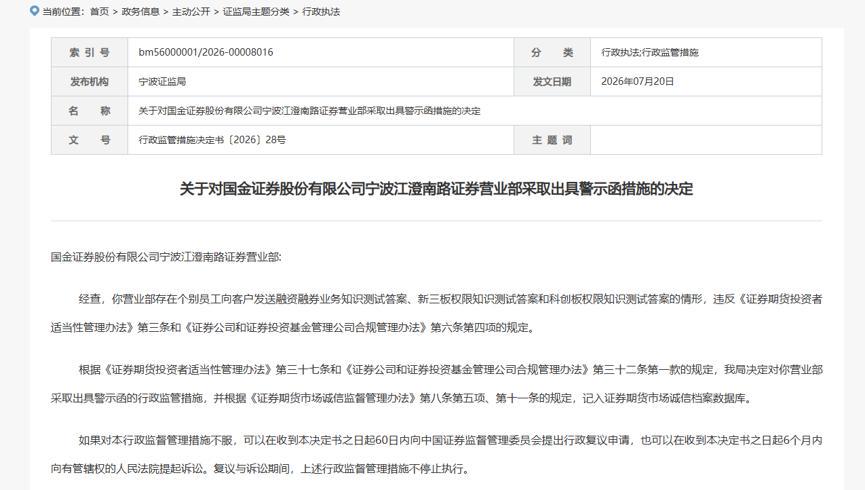
Task: Click the 主题词 label cell
Action: click(552, 140)
